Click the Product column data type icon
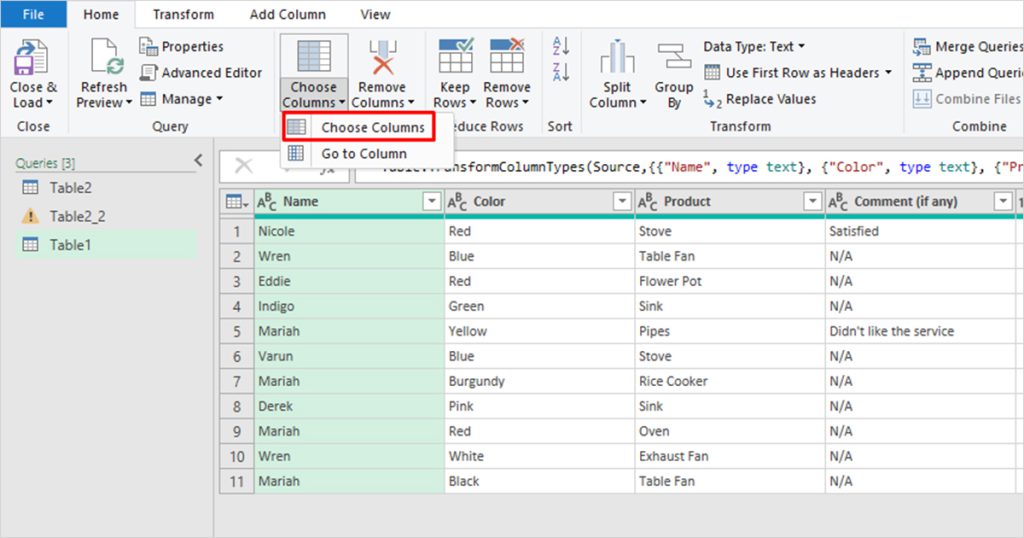Screen dimensions: 1024x538 pos(648,202)
